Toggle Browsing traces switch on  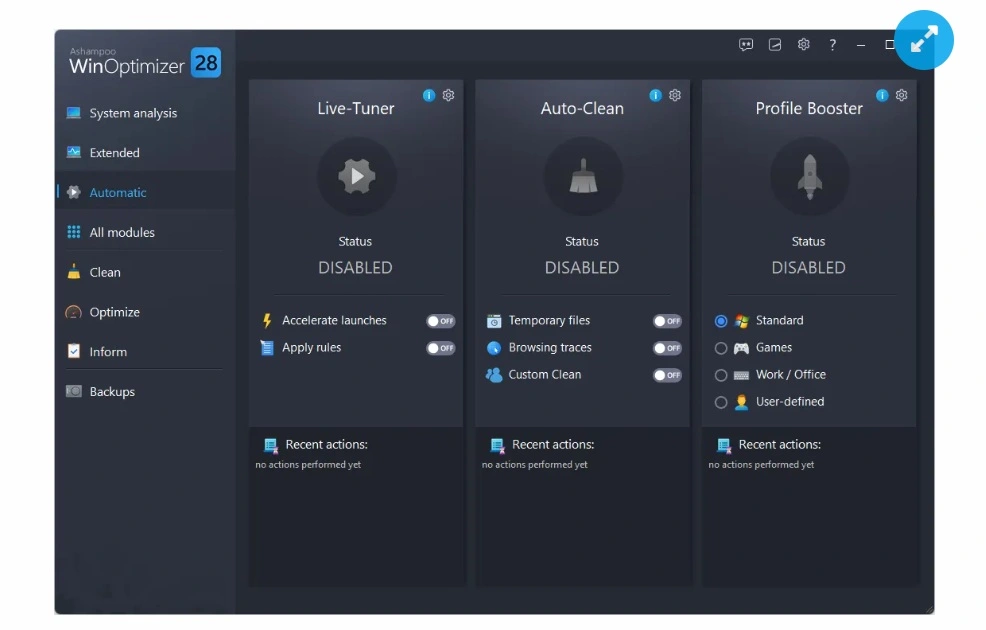667,348
